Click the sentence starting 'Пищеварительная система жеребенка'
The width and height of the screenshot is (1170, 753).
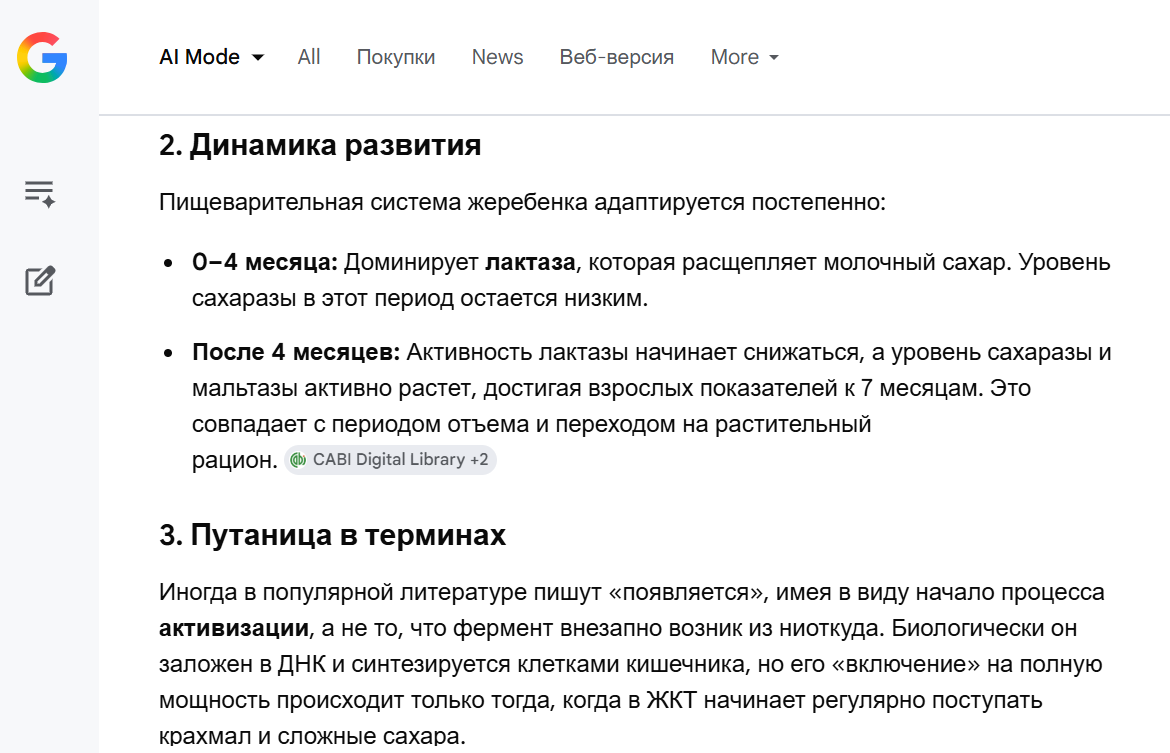click(x=522, y=203)
